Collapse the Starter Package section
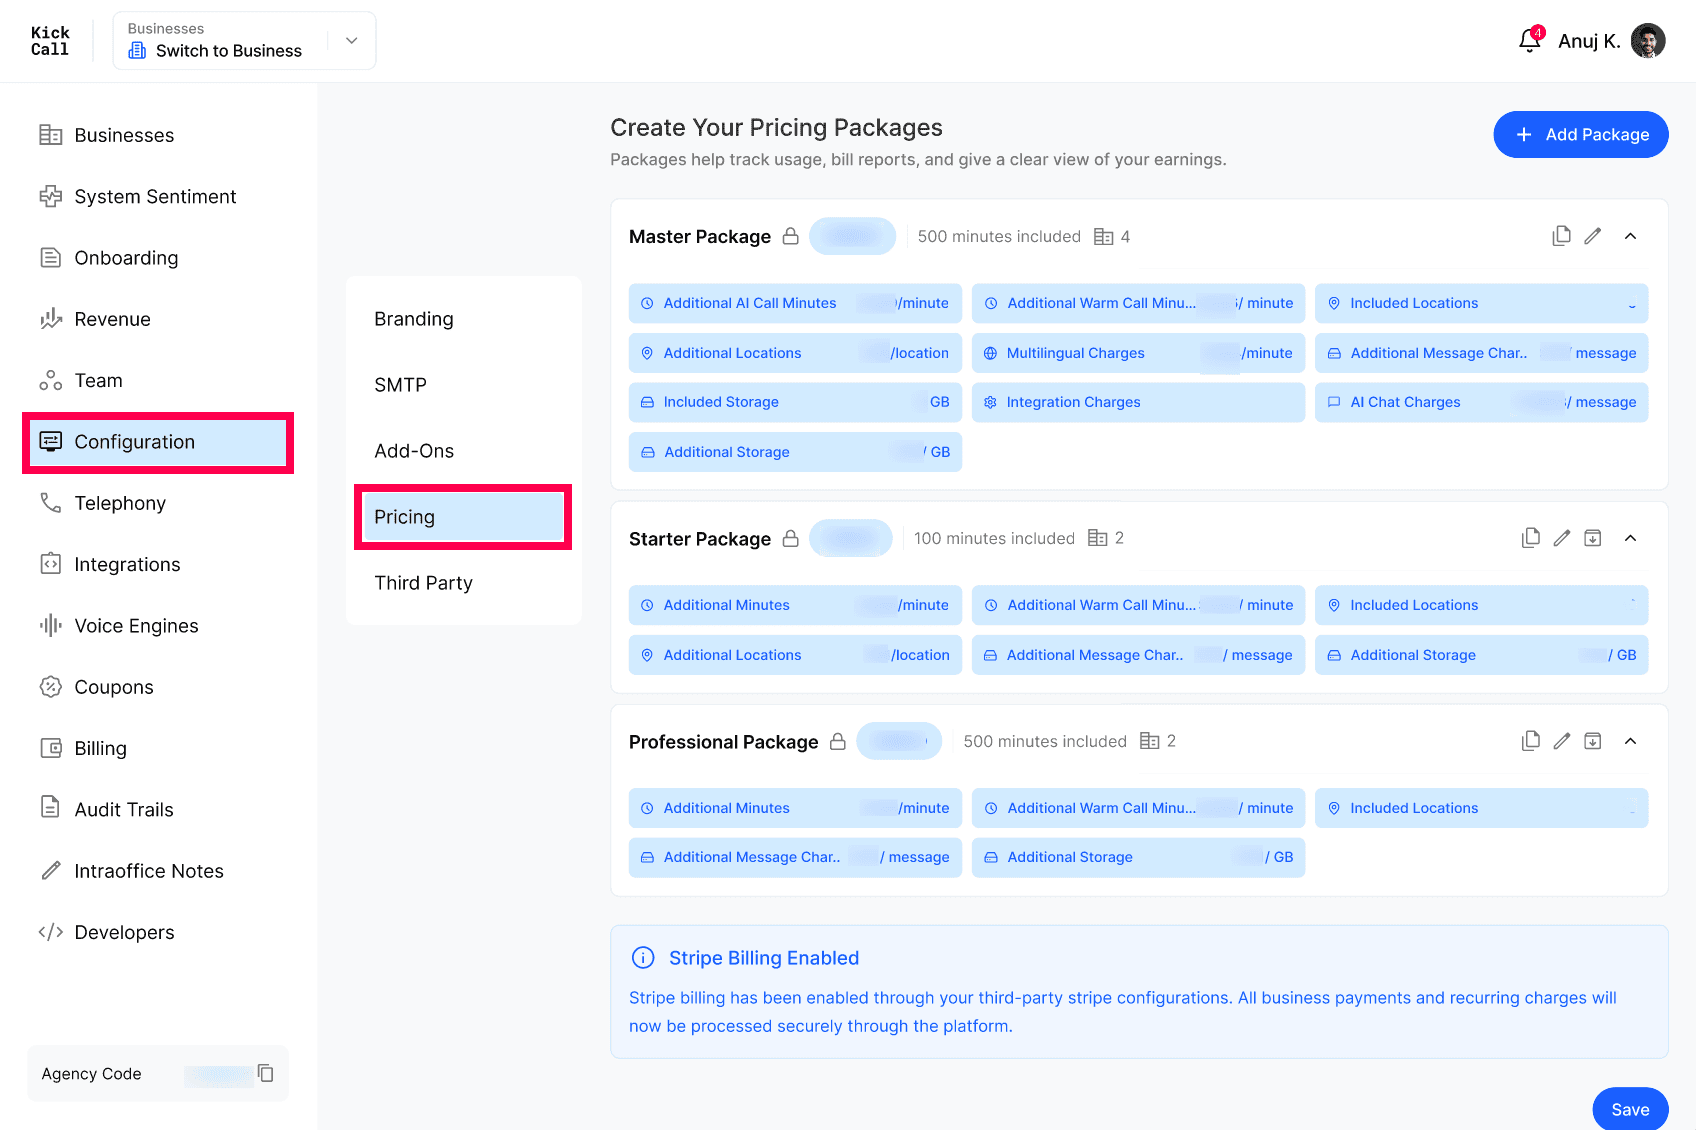 1631,538
